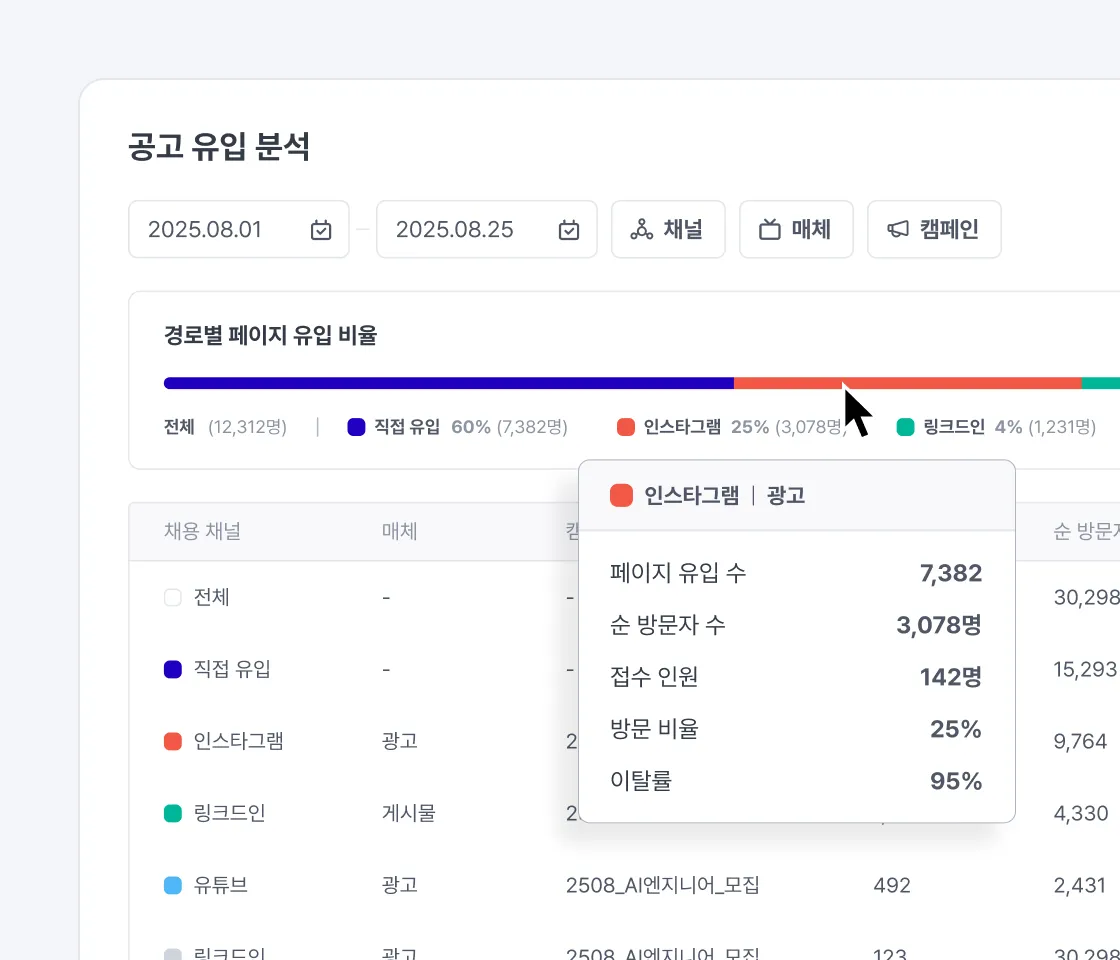The height and width of the screenshot is (960, 1120).
Task: Click the 매체 filter button
Action: click(x=796, y=229)
